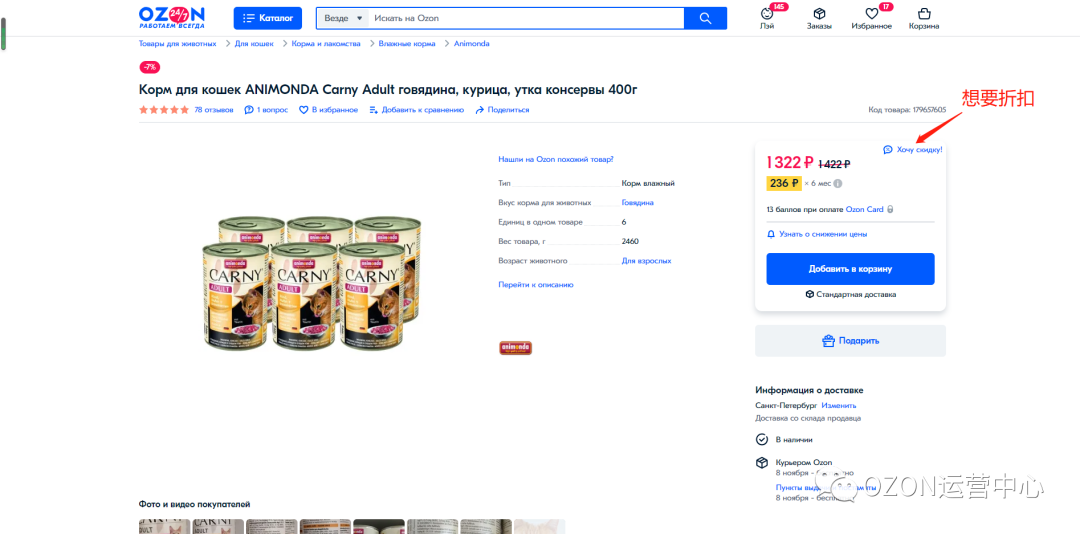Go to the Влажные корма breadcrumb

406,43
